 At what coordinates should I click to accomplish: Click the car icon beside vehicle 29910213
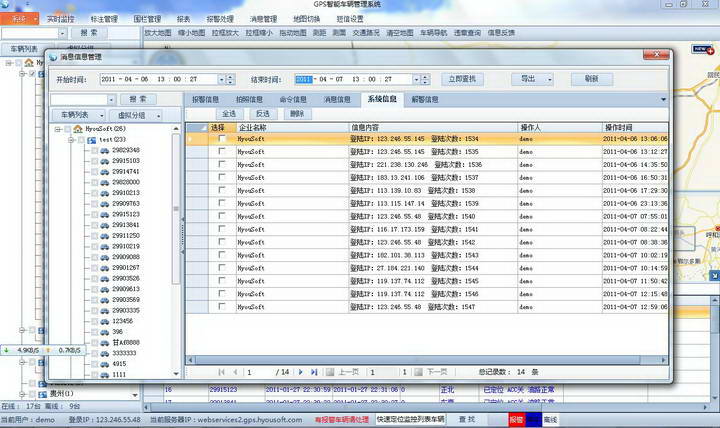pos(105,193)
